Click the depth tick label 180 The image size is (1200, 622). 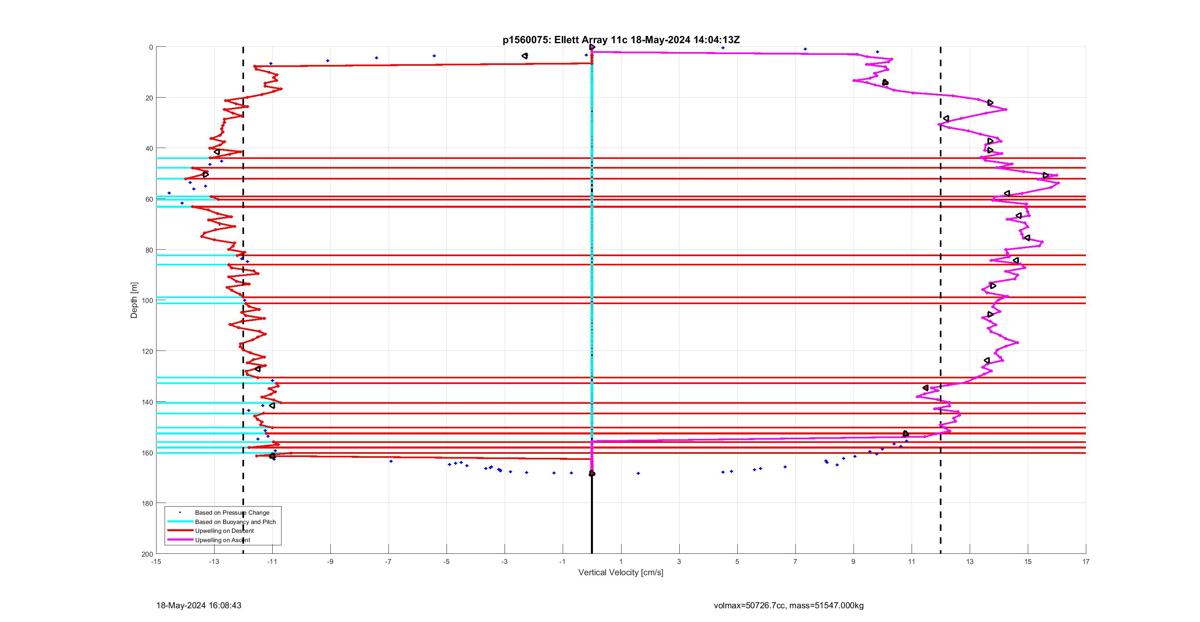click(146, 503)
